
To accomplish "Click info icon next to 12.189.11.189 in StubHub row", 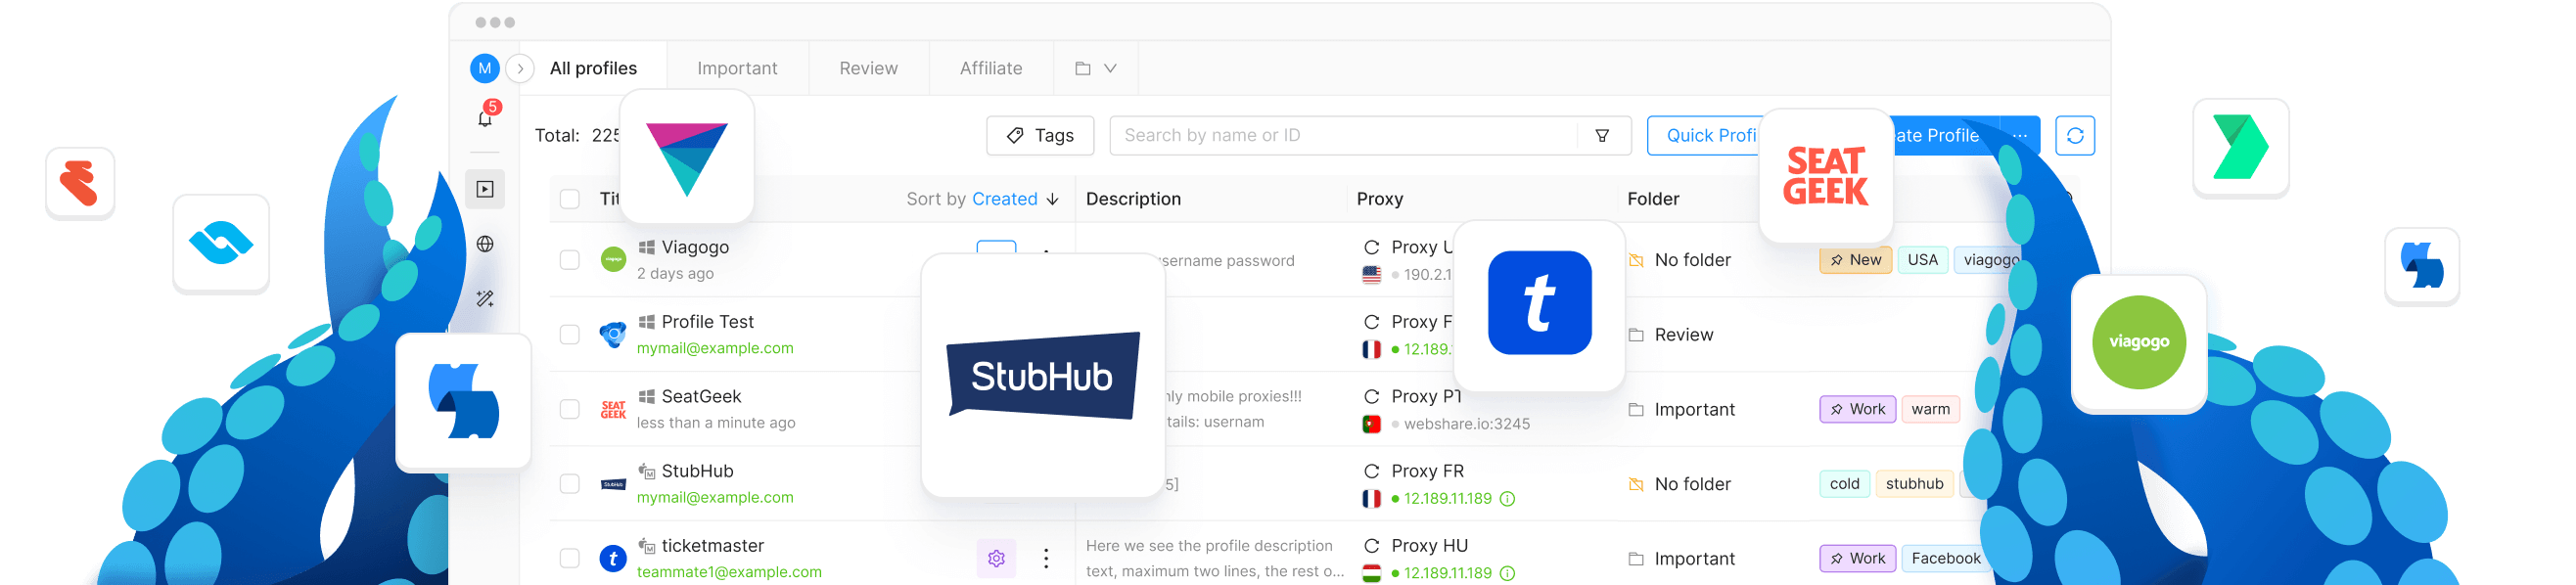I will [x=1507, y=499].
